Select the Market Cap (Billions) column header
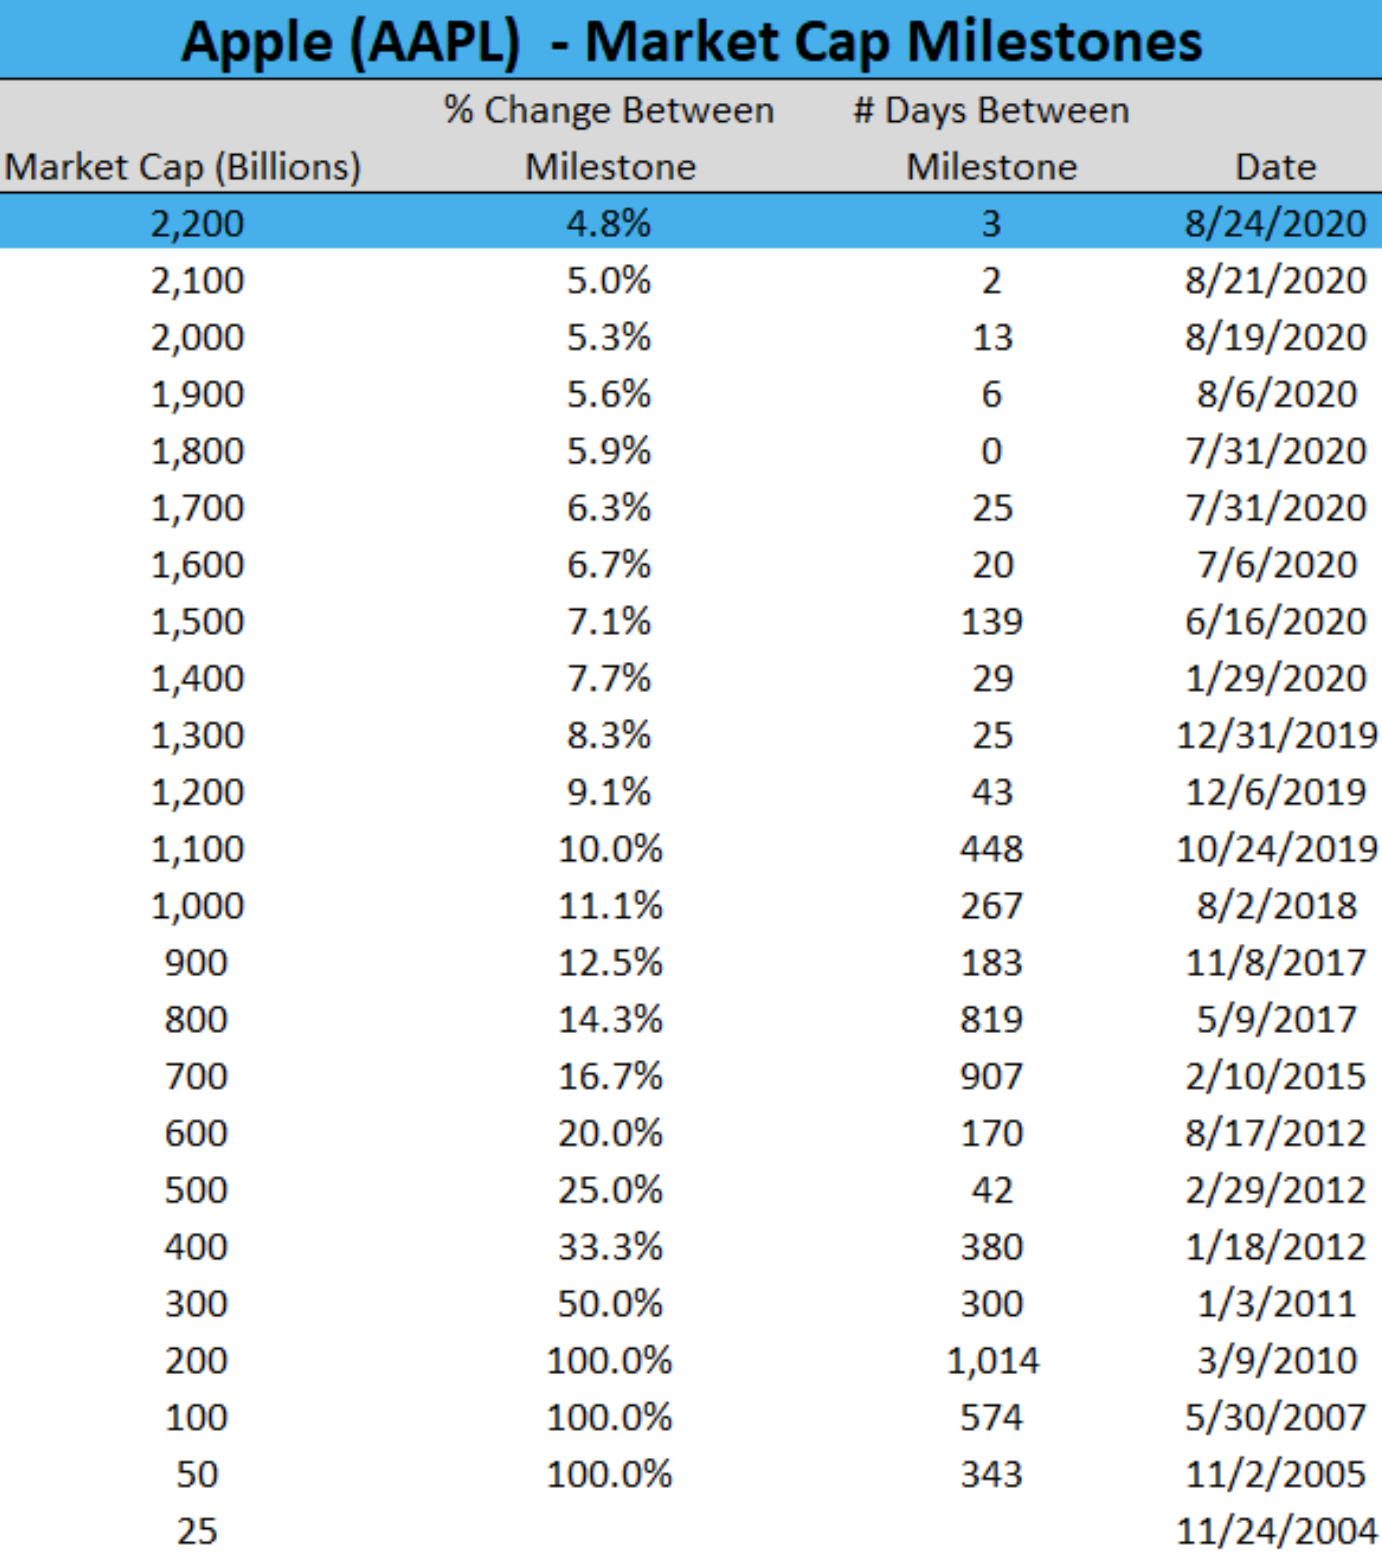Image resolution: width=1382 pixels, height=1554 pixels. (183, 167)
